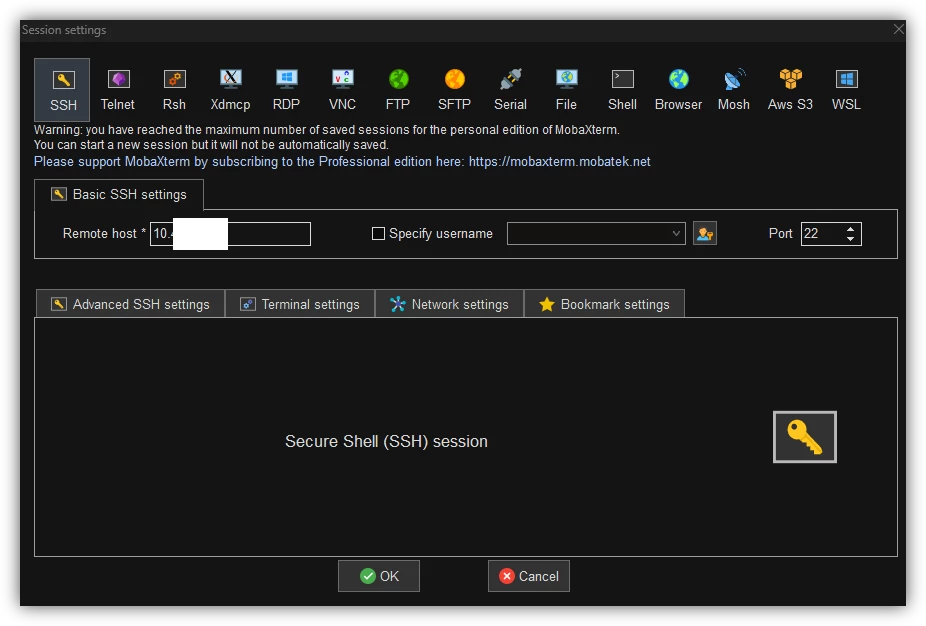Pick the File session icon
The width and height of the screenshot is (926, 626).
[566, 90]
